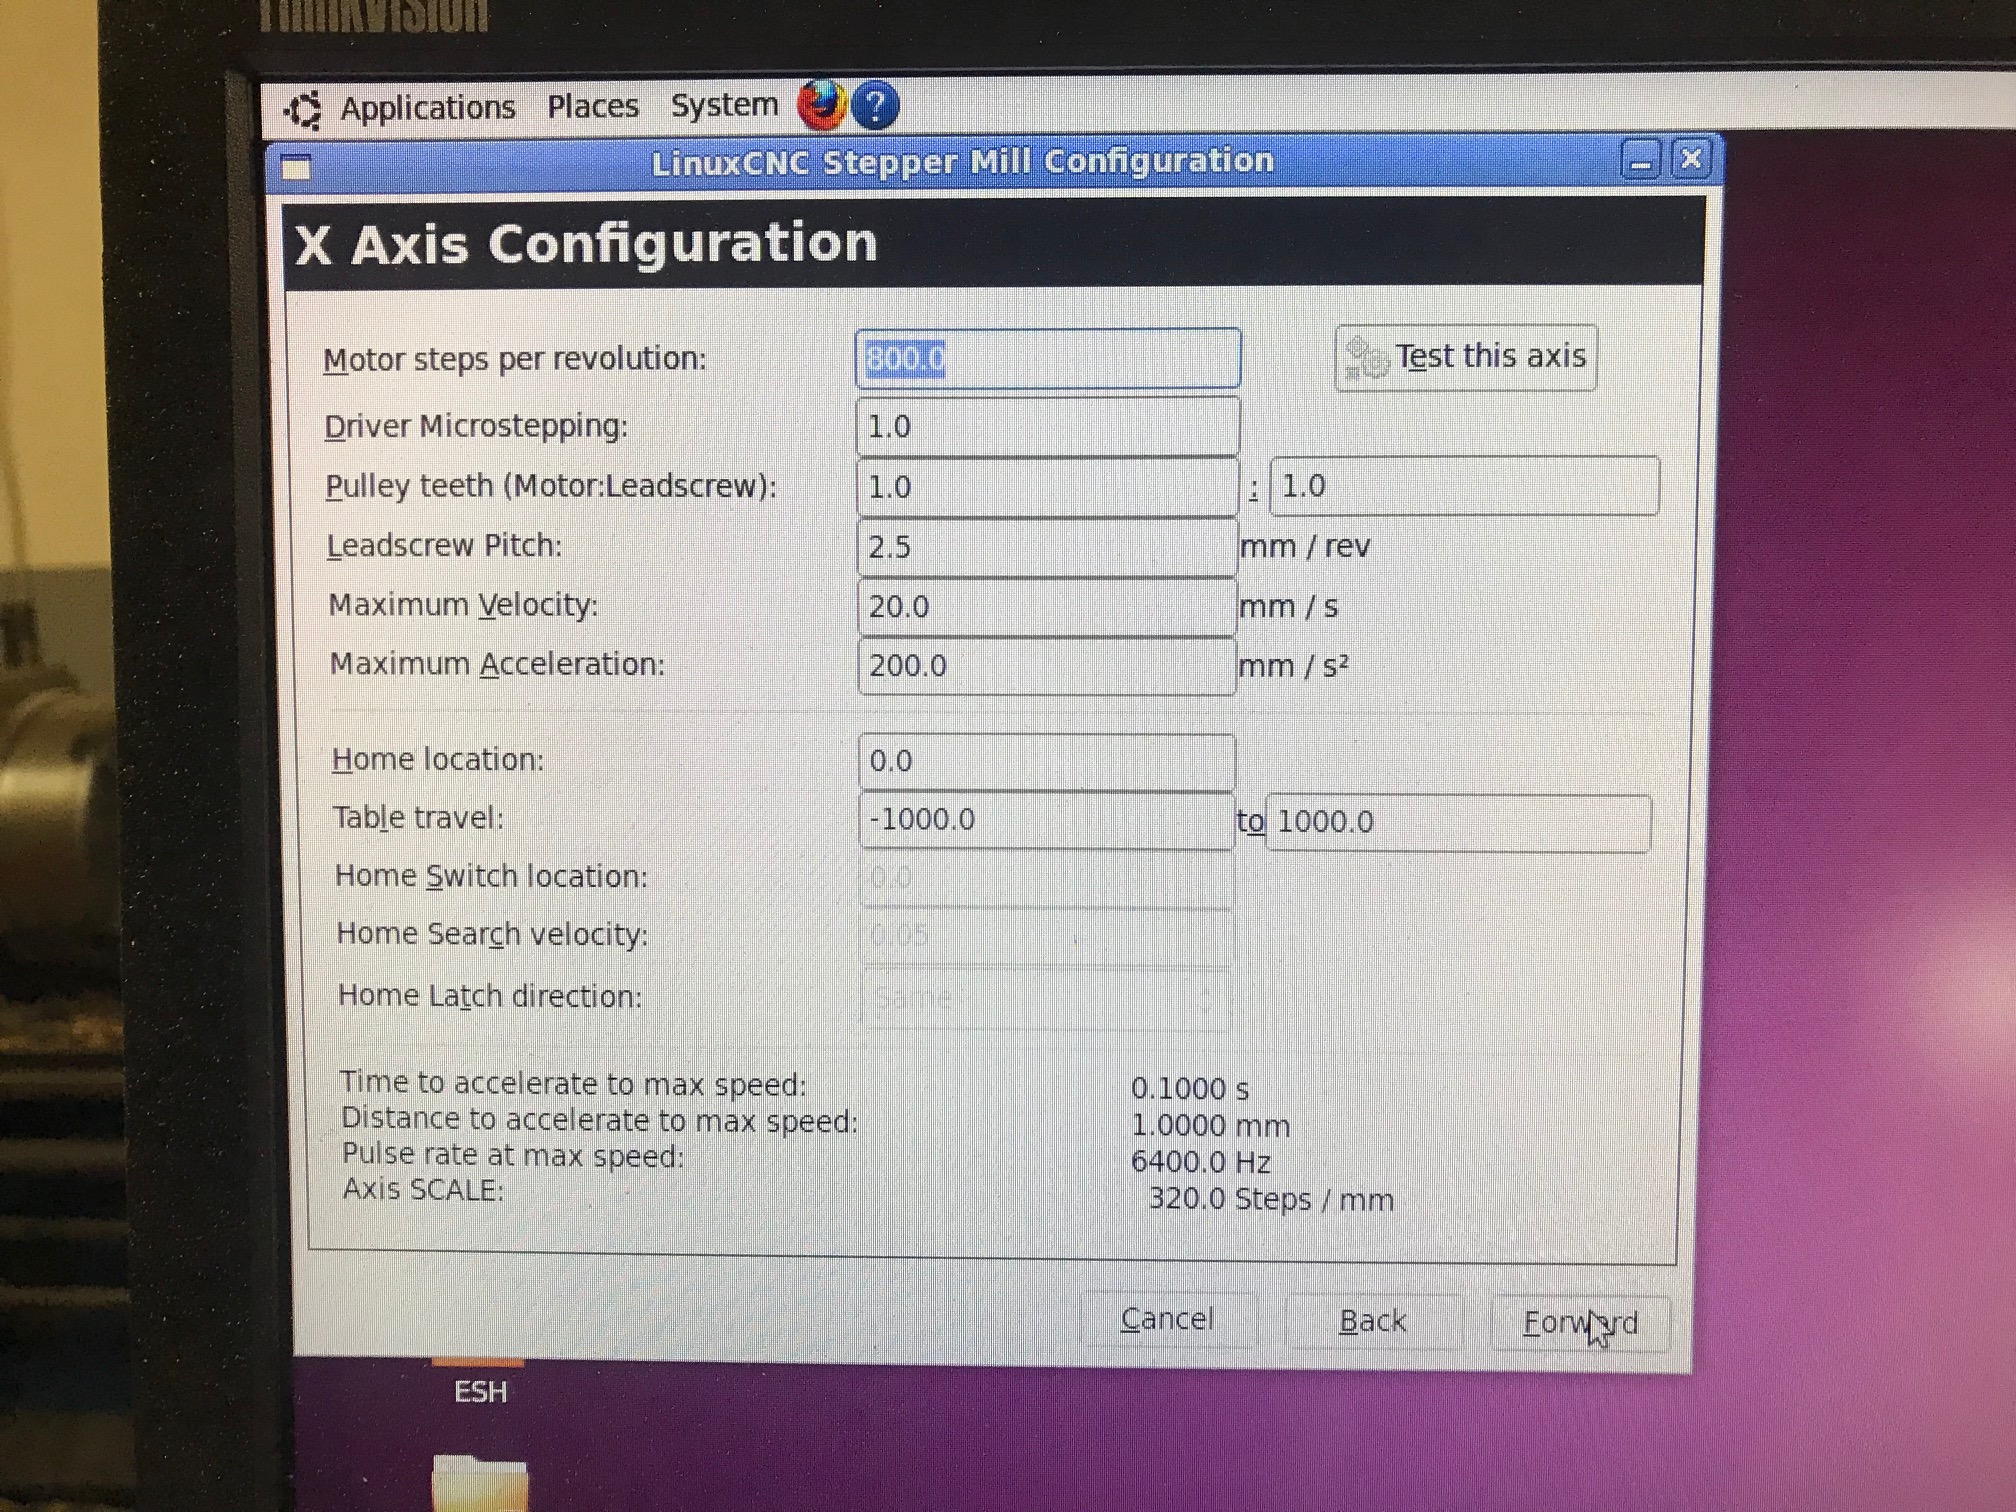Cancel the configuration wizard
This screenshot has width=2016, height=1512.
pos(1167,1319)
